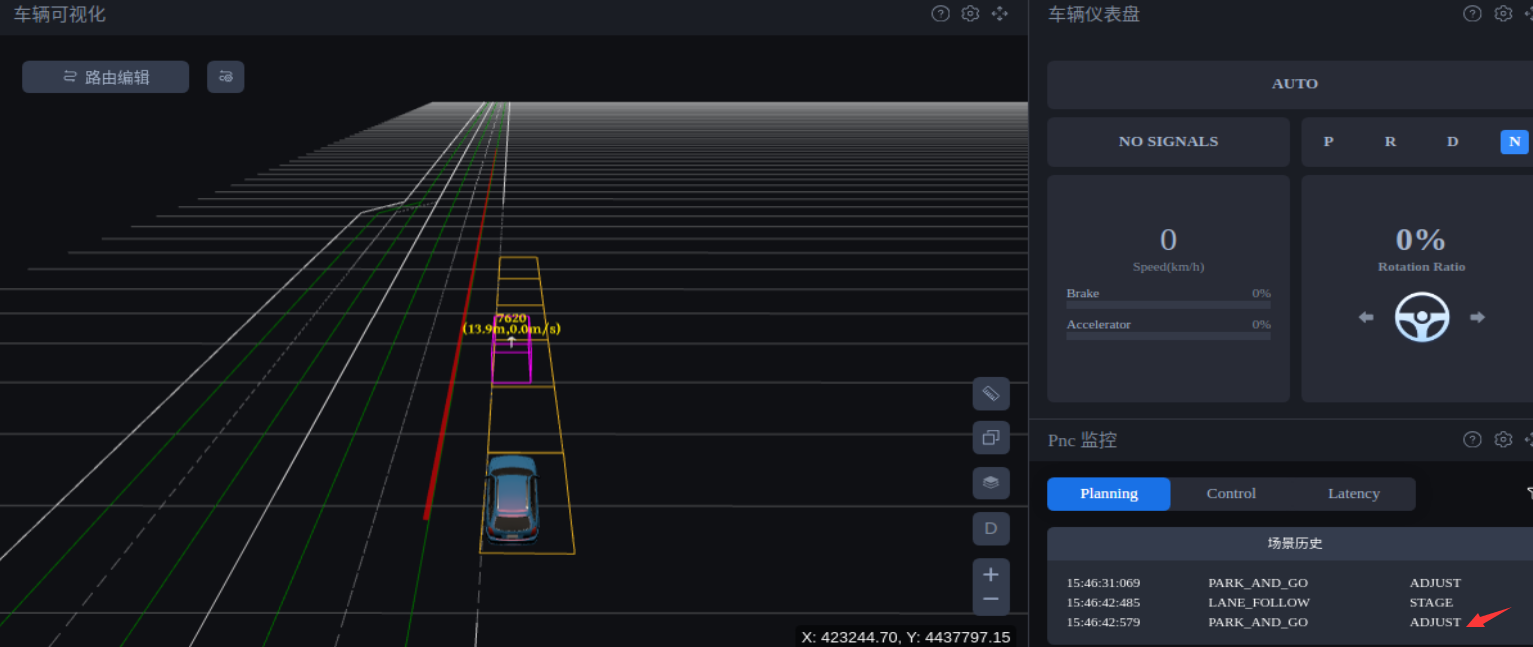Open settings gear of 车辆可视化 panel
1533x647 pixels.
click(x=970, y=14)
